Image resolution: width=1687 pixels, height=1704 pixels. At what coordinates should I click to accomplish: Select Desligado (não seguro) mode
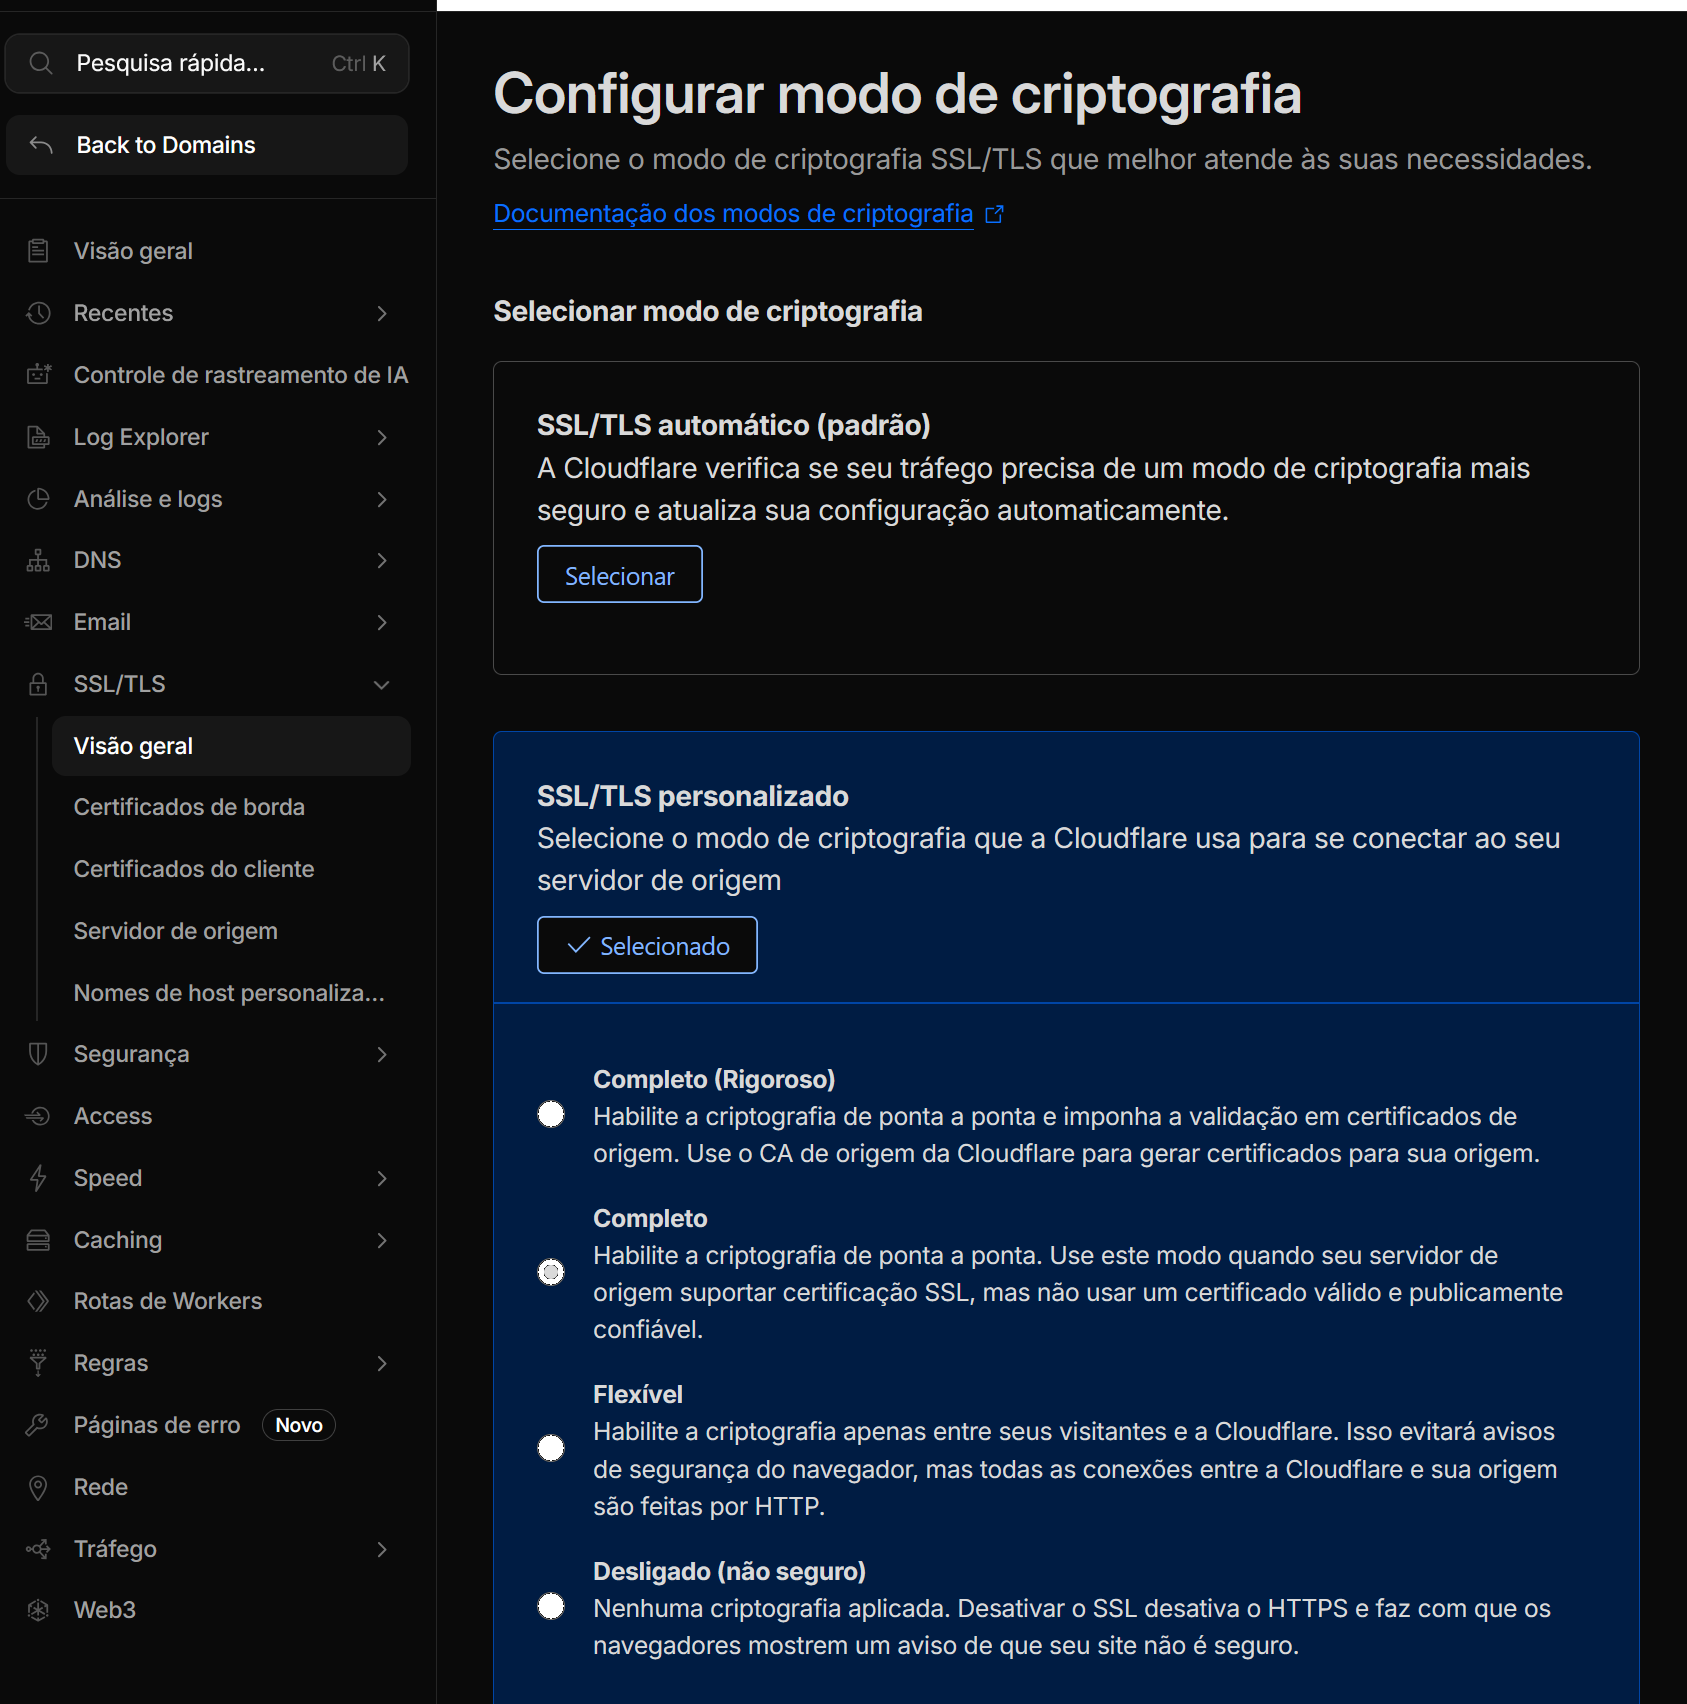[551, 1605]
